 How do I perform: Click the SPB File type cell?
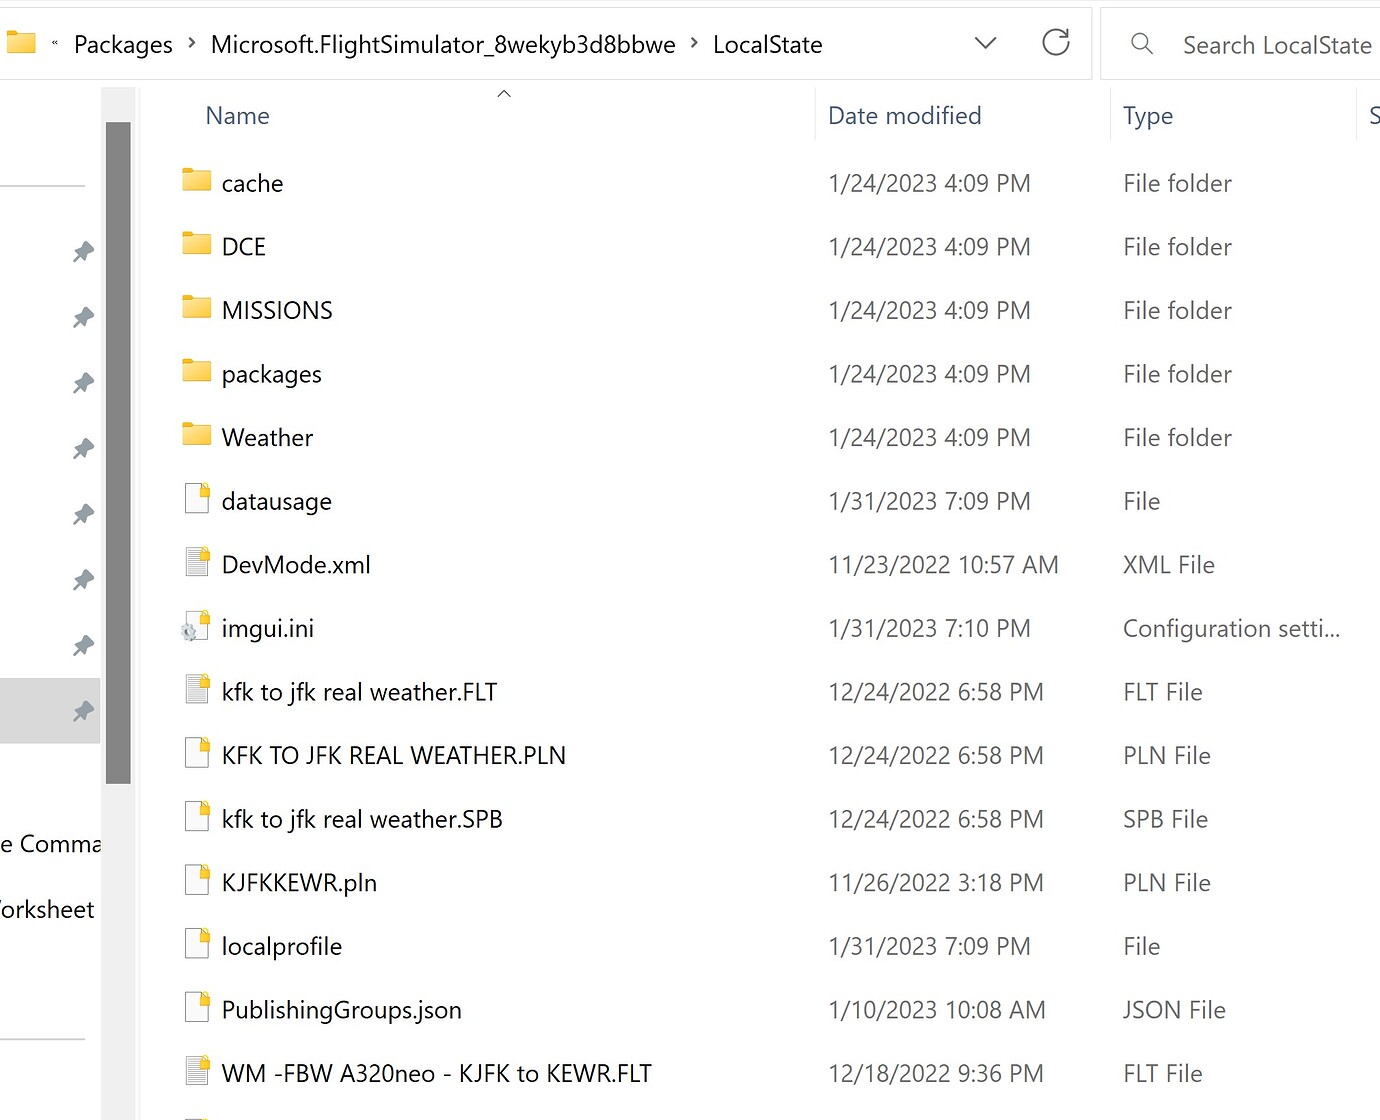tap(1165, 820)
